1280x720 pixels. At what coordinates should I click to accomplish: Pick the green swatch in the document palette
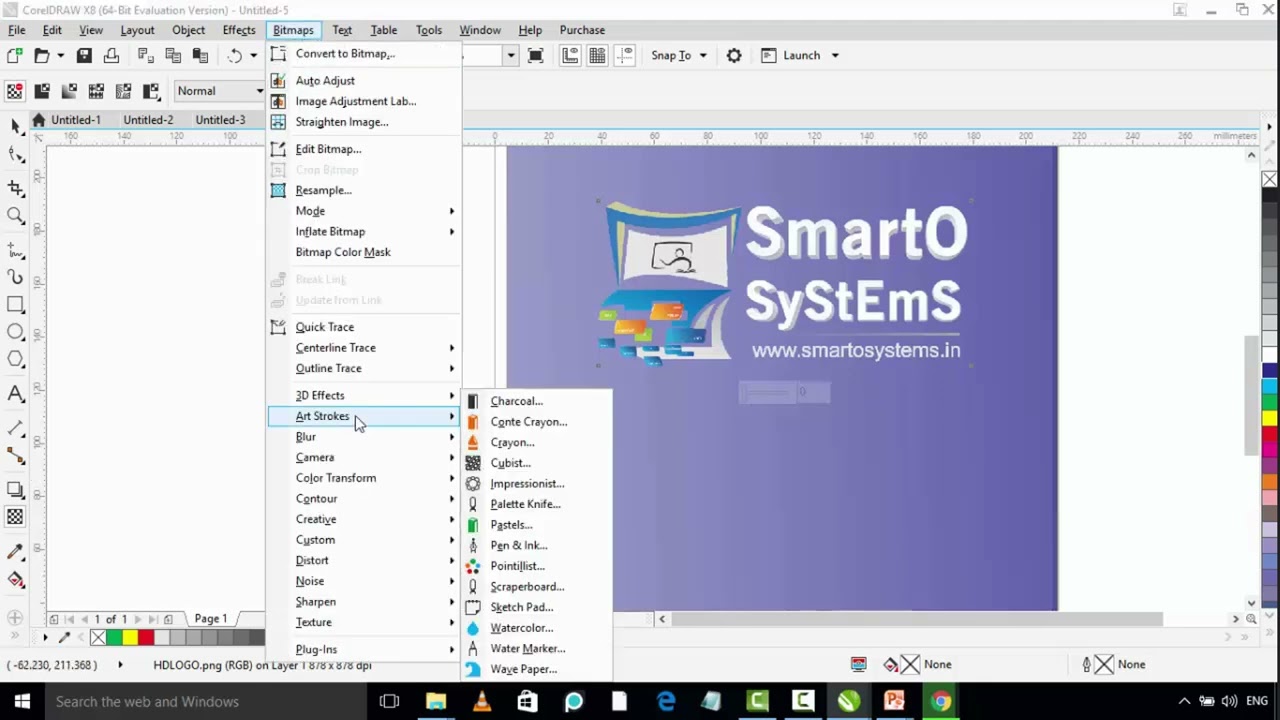point(114,637)
